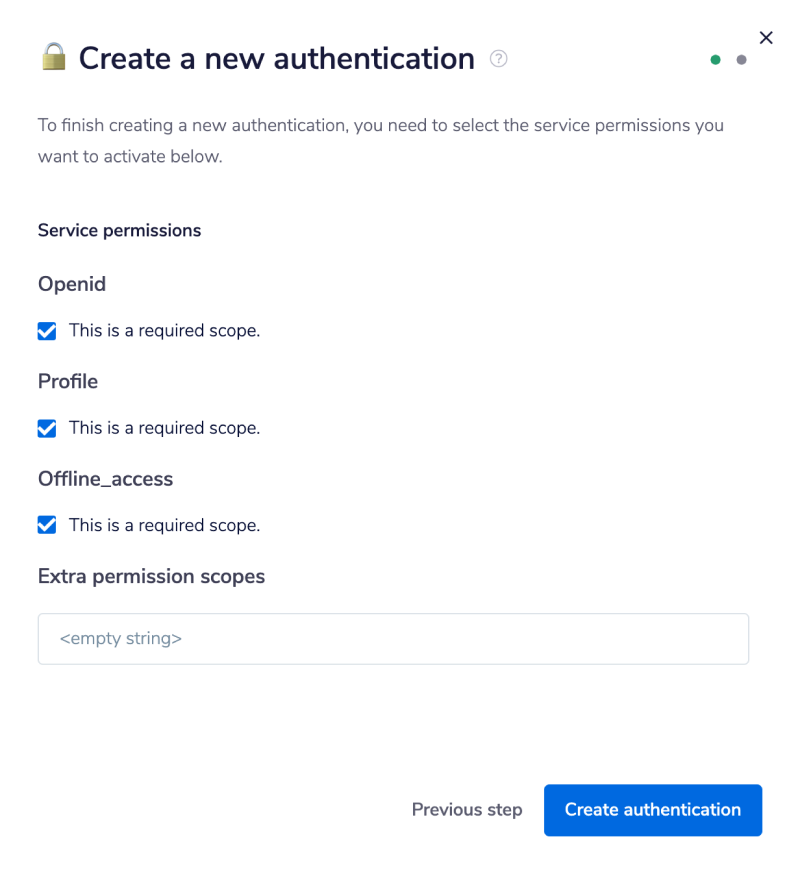Click the green step indicator dot
The height and width of the screenshot is (872, 800).
716,60
